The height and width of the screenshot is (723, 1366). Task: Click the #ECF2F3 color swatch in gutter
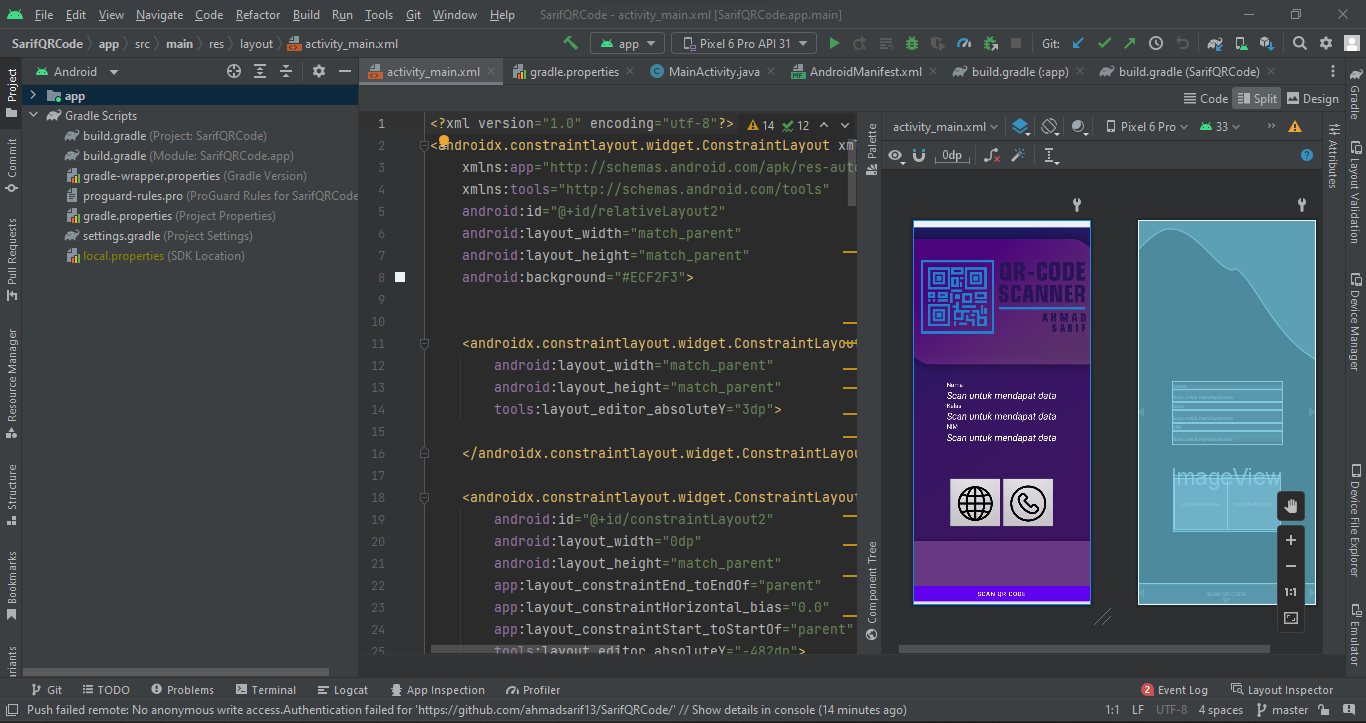[x=400, y=277]
